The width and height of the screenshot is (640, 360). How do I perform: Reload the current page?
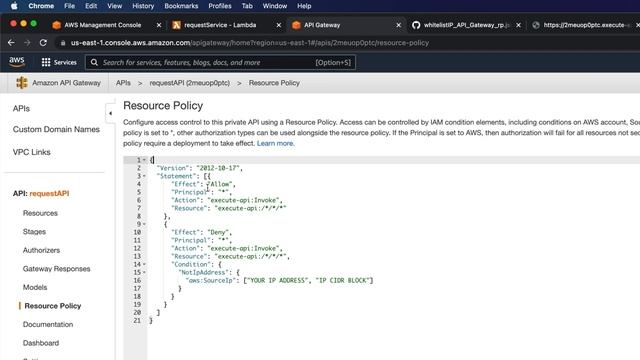click(x=43, y=43)
